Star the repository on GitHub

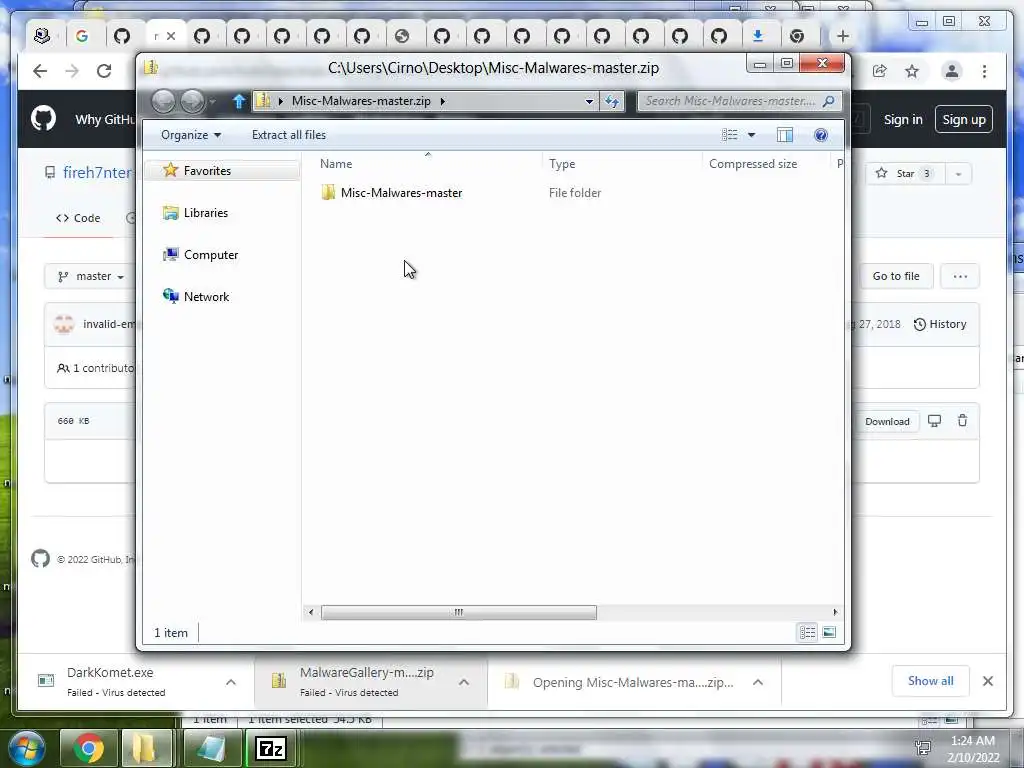pos(905,174)
